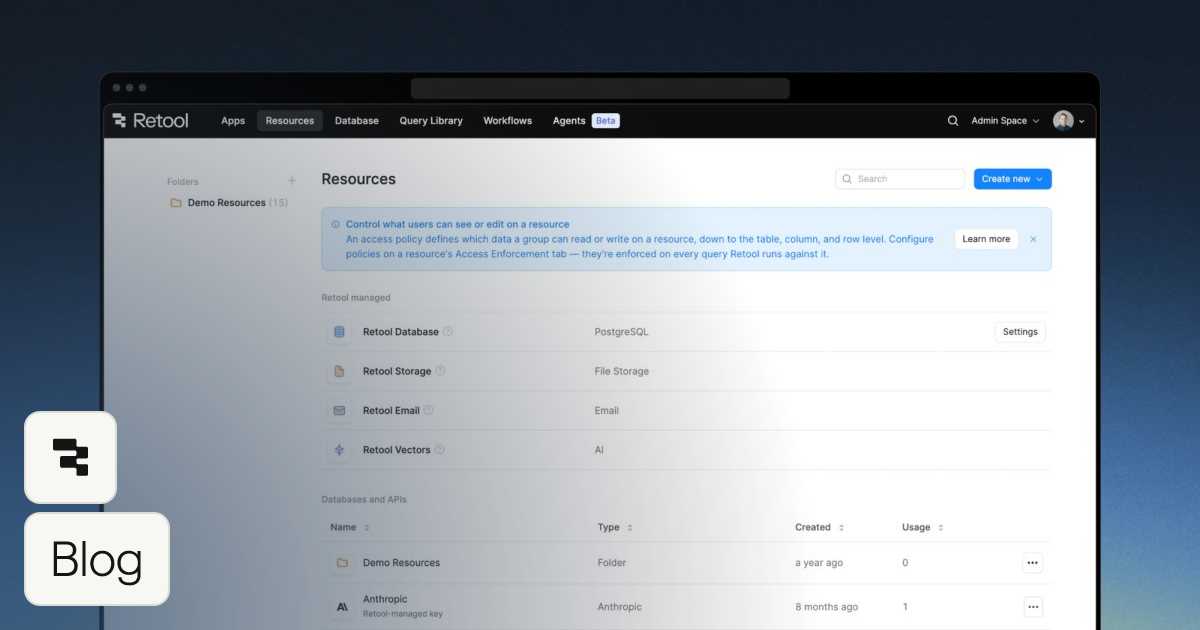Select the Demo Resources folder in the sidebar
Screen dimensions: 1200x630
(x=227, y=203)
